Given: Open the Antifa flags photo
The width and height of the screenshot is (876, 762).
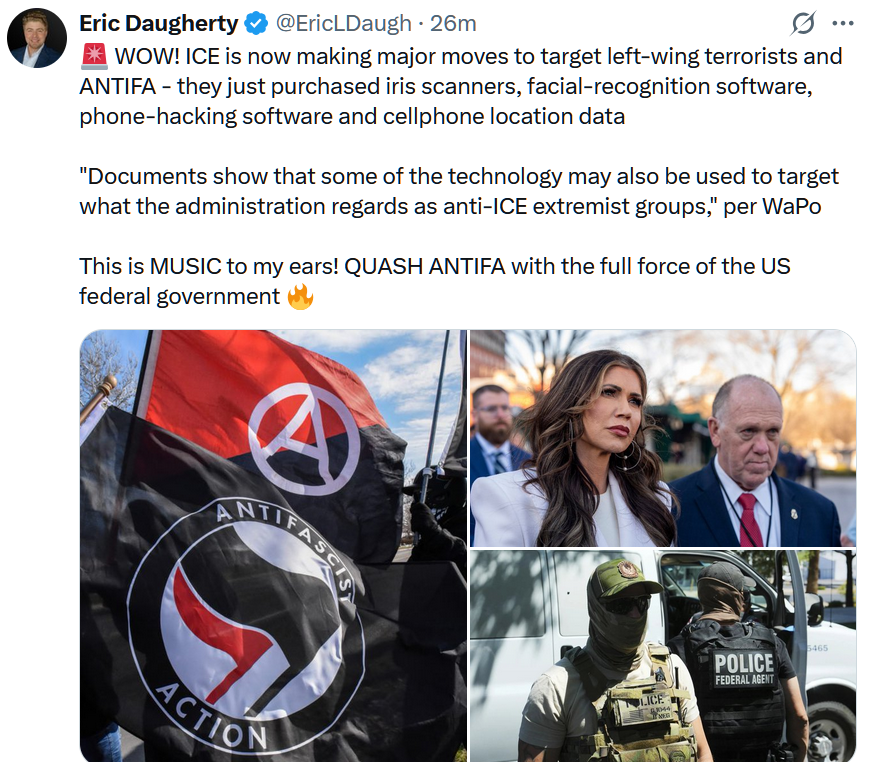Looking at the screenshot, I should (273, 545).
